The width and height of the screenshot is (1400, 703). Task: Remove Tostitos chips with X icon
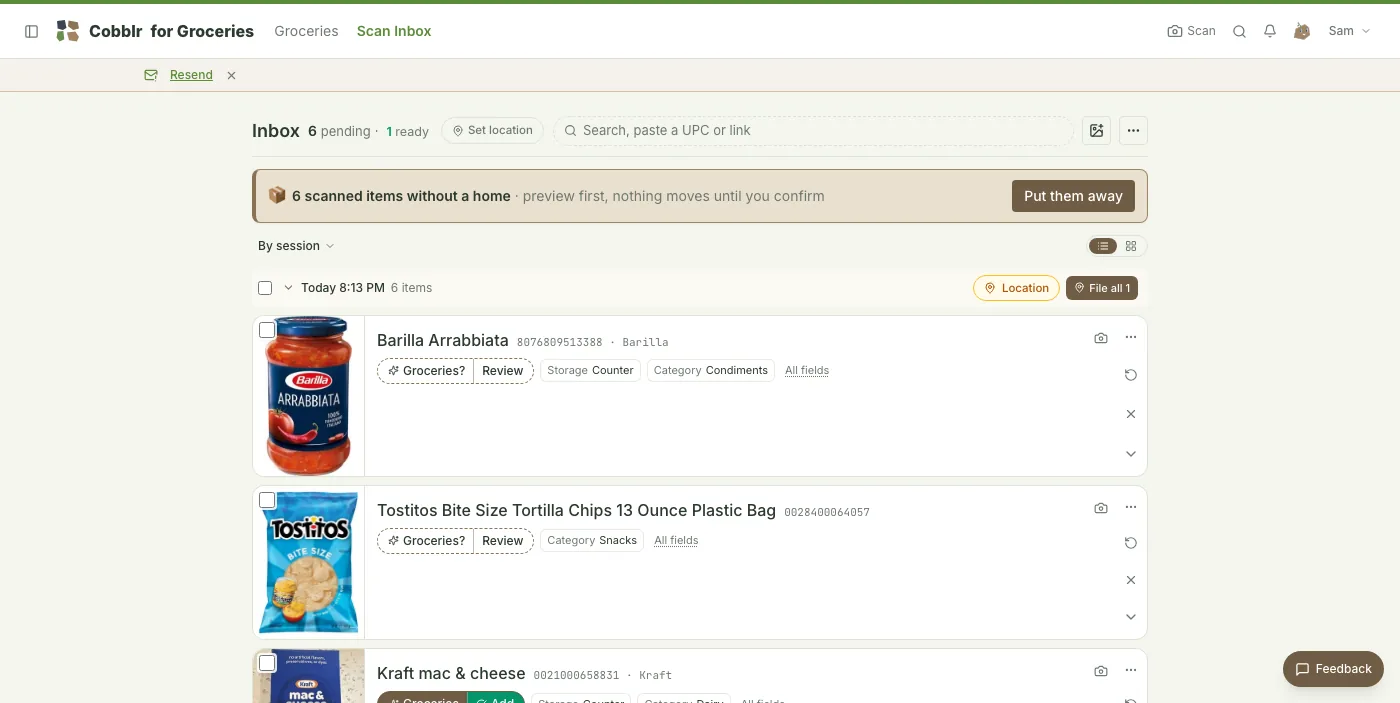coord(1131,580)
